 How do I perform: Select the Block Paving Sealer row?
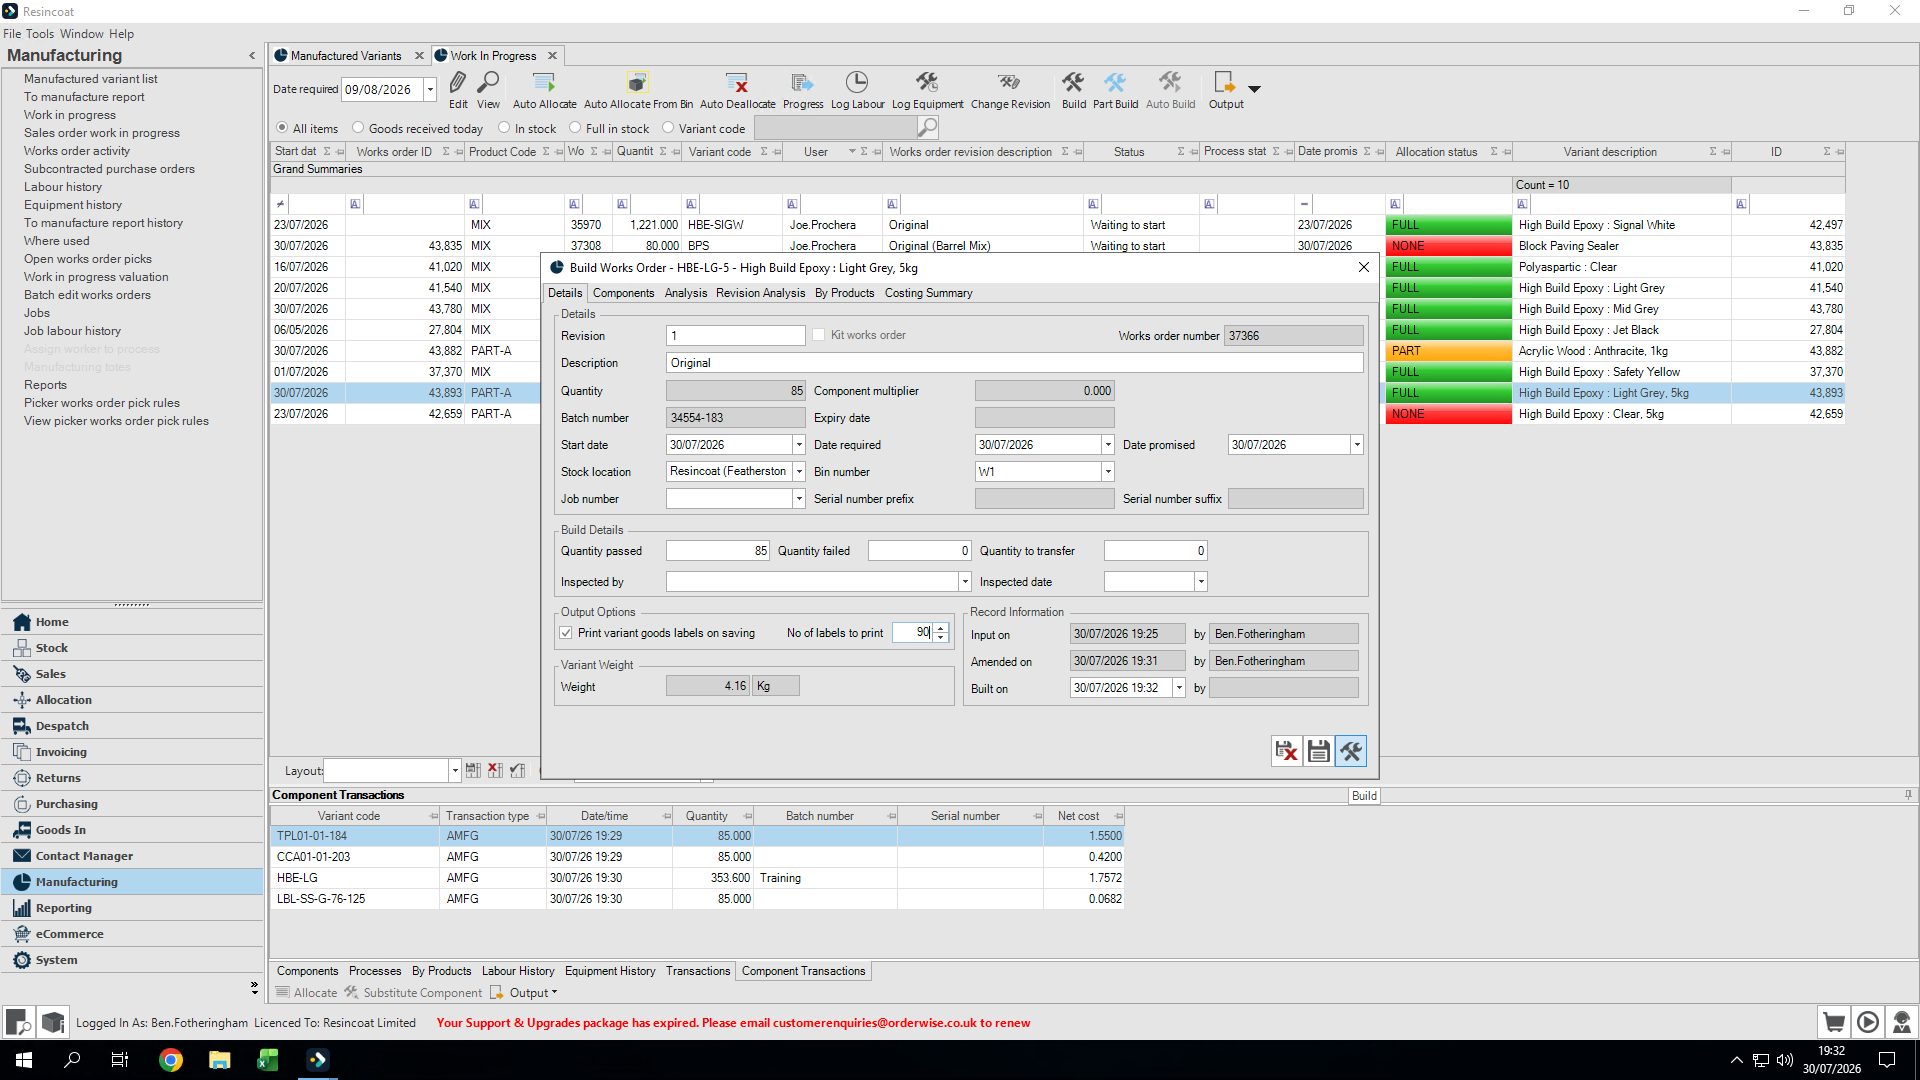[1058, 246]
